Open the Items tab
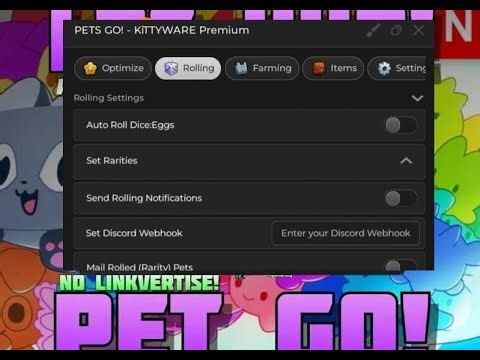480x360 pixels. coord(333,68)
